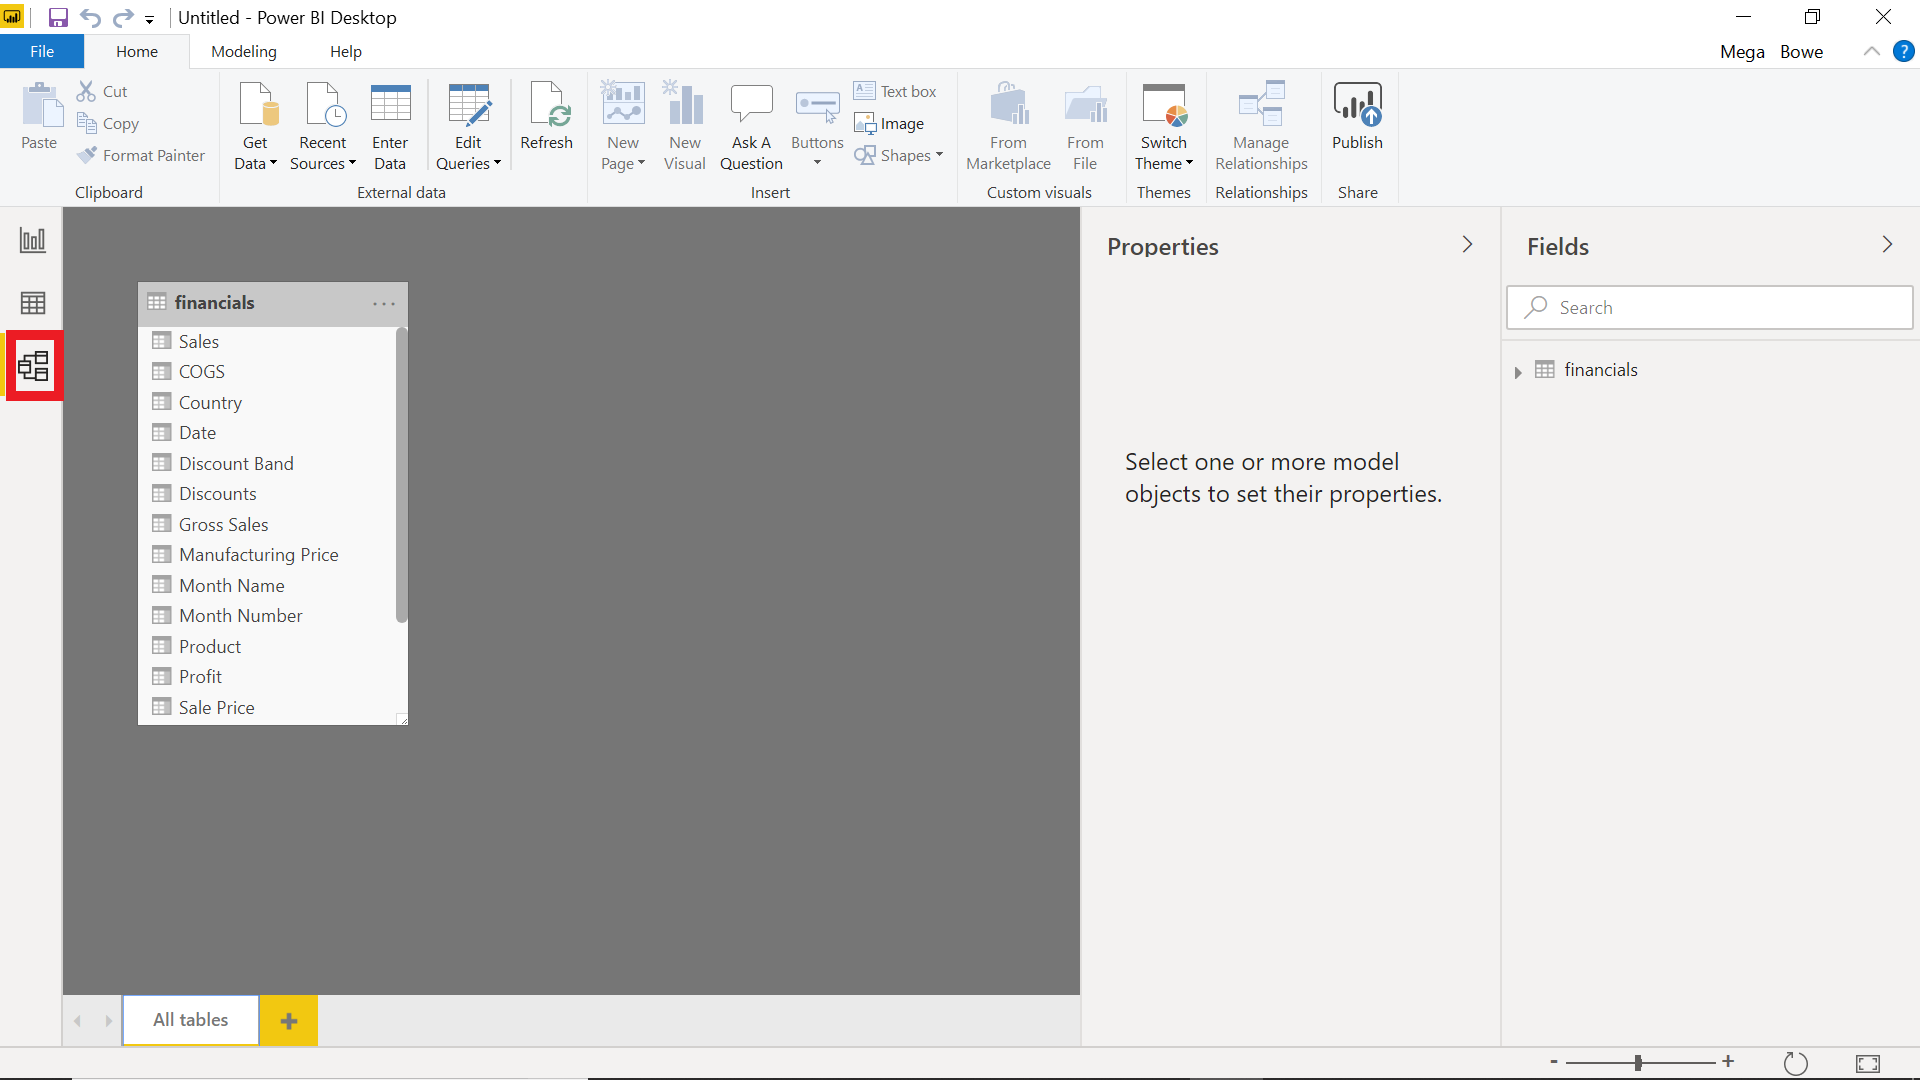Open the financials table options ellipsis
Screen dimensions: 1920x1080
tap(384, 303)
